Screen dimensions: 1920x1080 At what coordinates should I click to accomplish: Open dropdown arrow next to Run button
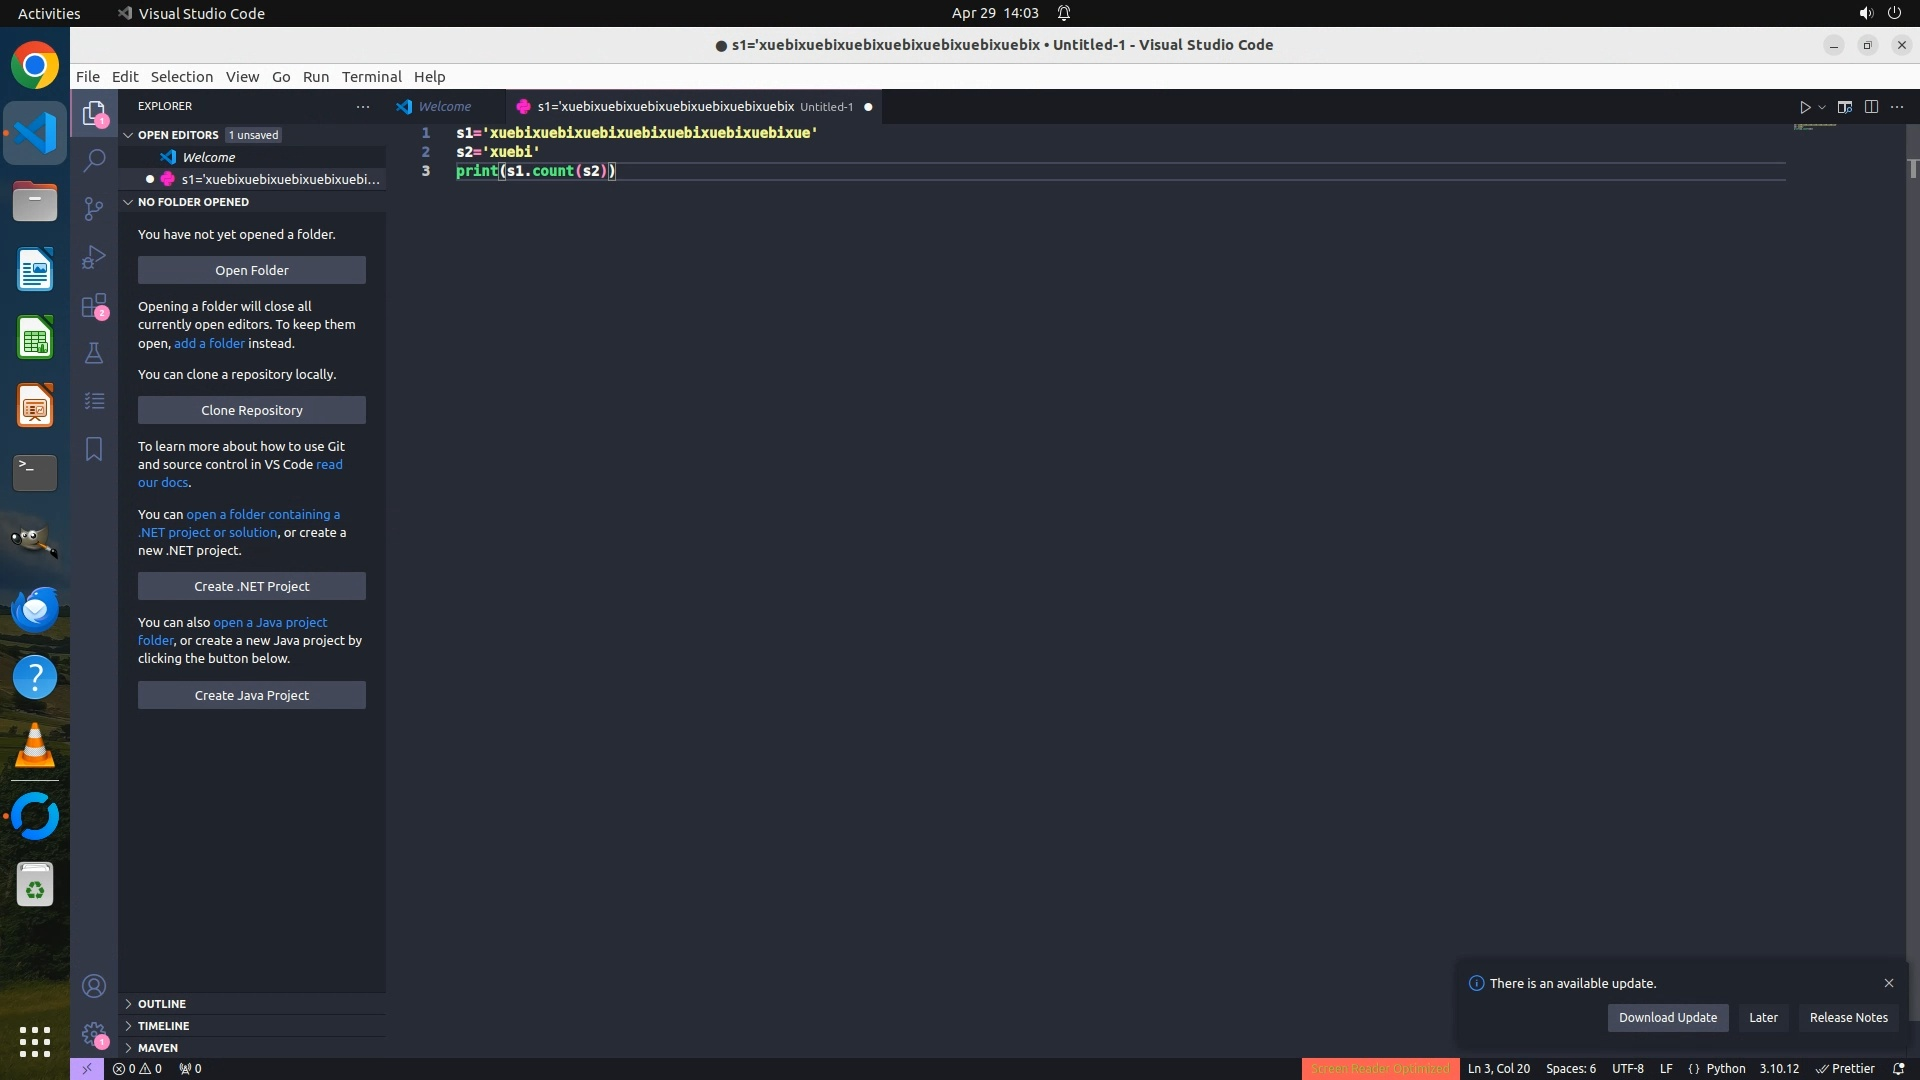pos(1822,107)
